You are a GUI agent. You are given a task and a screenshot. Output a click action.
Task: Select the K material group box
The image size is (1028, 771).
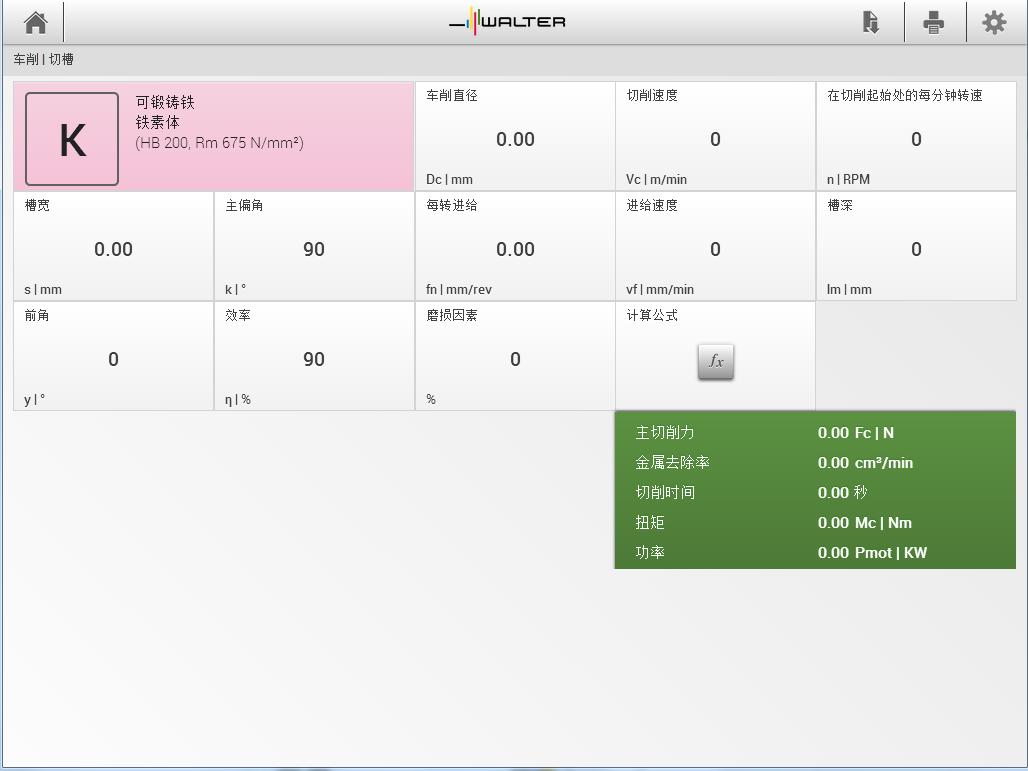click(72, 138)
